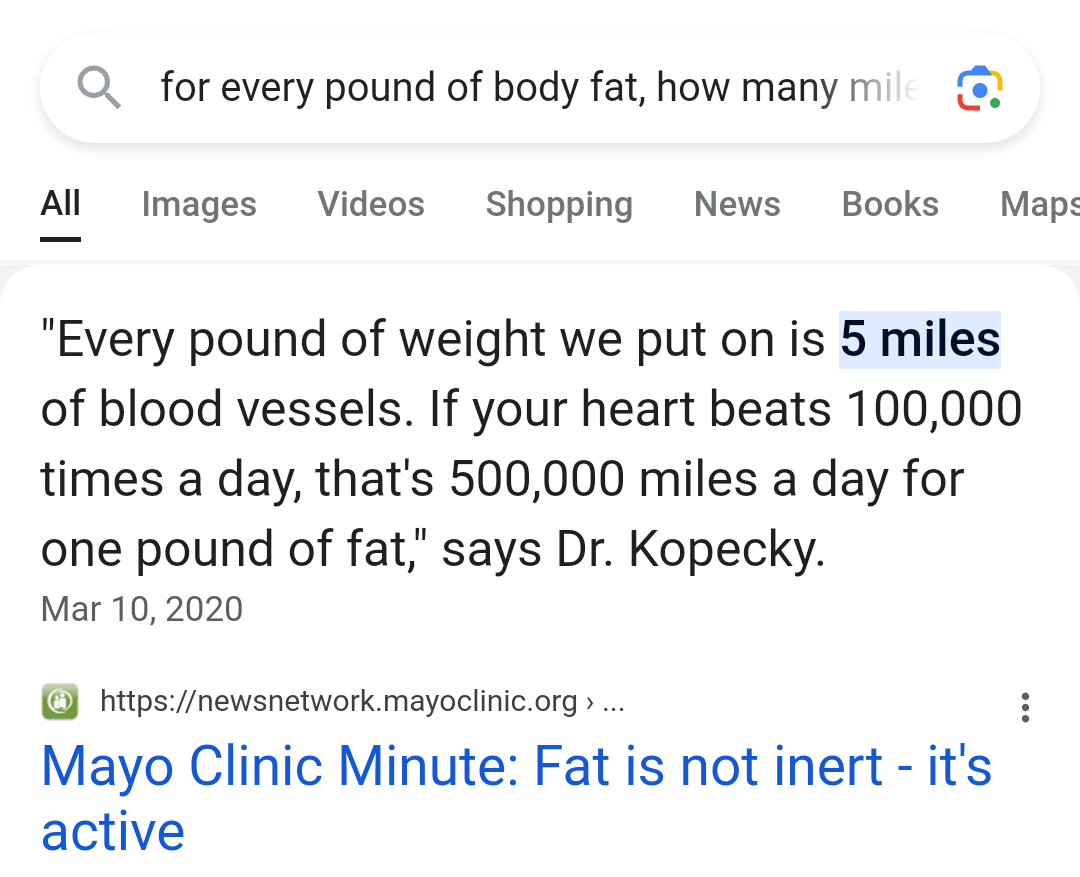Click the "Mar 10, 2020" date text

(x=142, y=609)
